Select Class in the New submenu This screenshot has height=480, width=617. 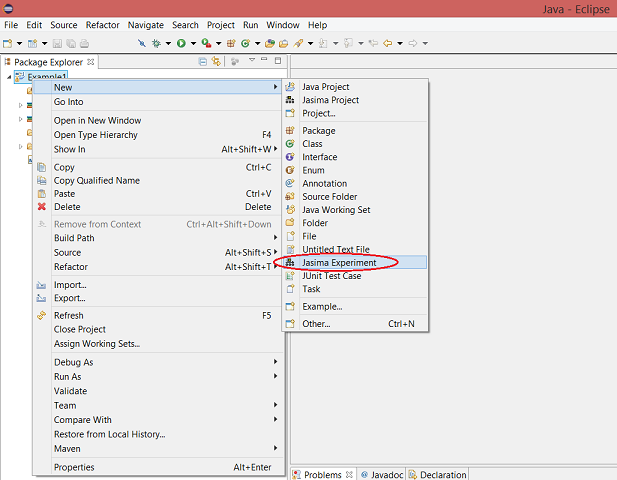tap(312, 144)
